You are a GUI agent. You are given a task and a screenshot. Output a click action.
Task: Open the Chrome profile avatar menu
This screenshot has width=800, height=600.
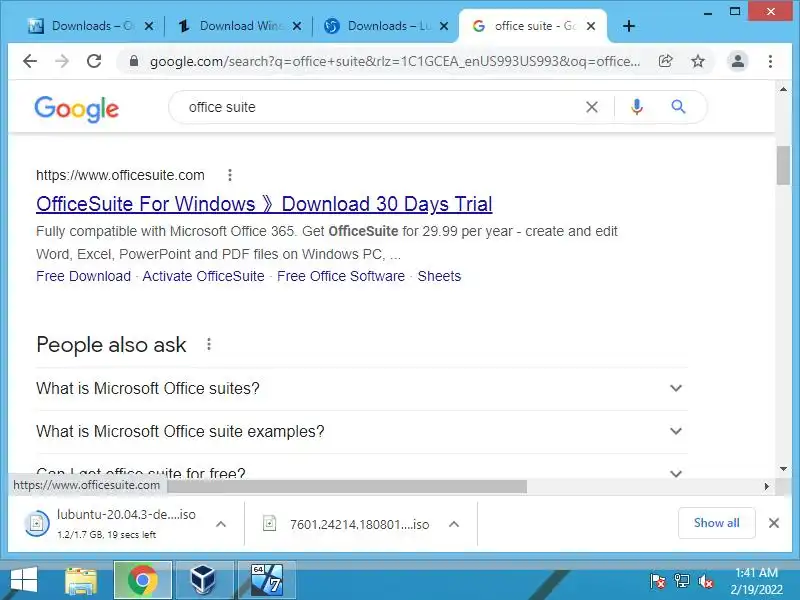coord(737,61)
